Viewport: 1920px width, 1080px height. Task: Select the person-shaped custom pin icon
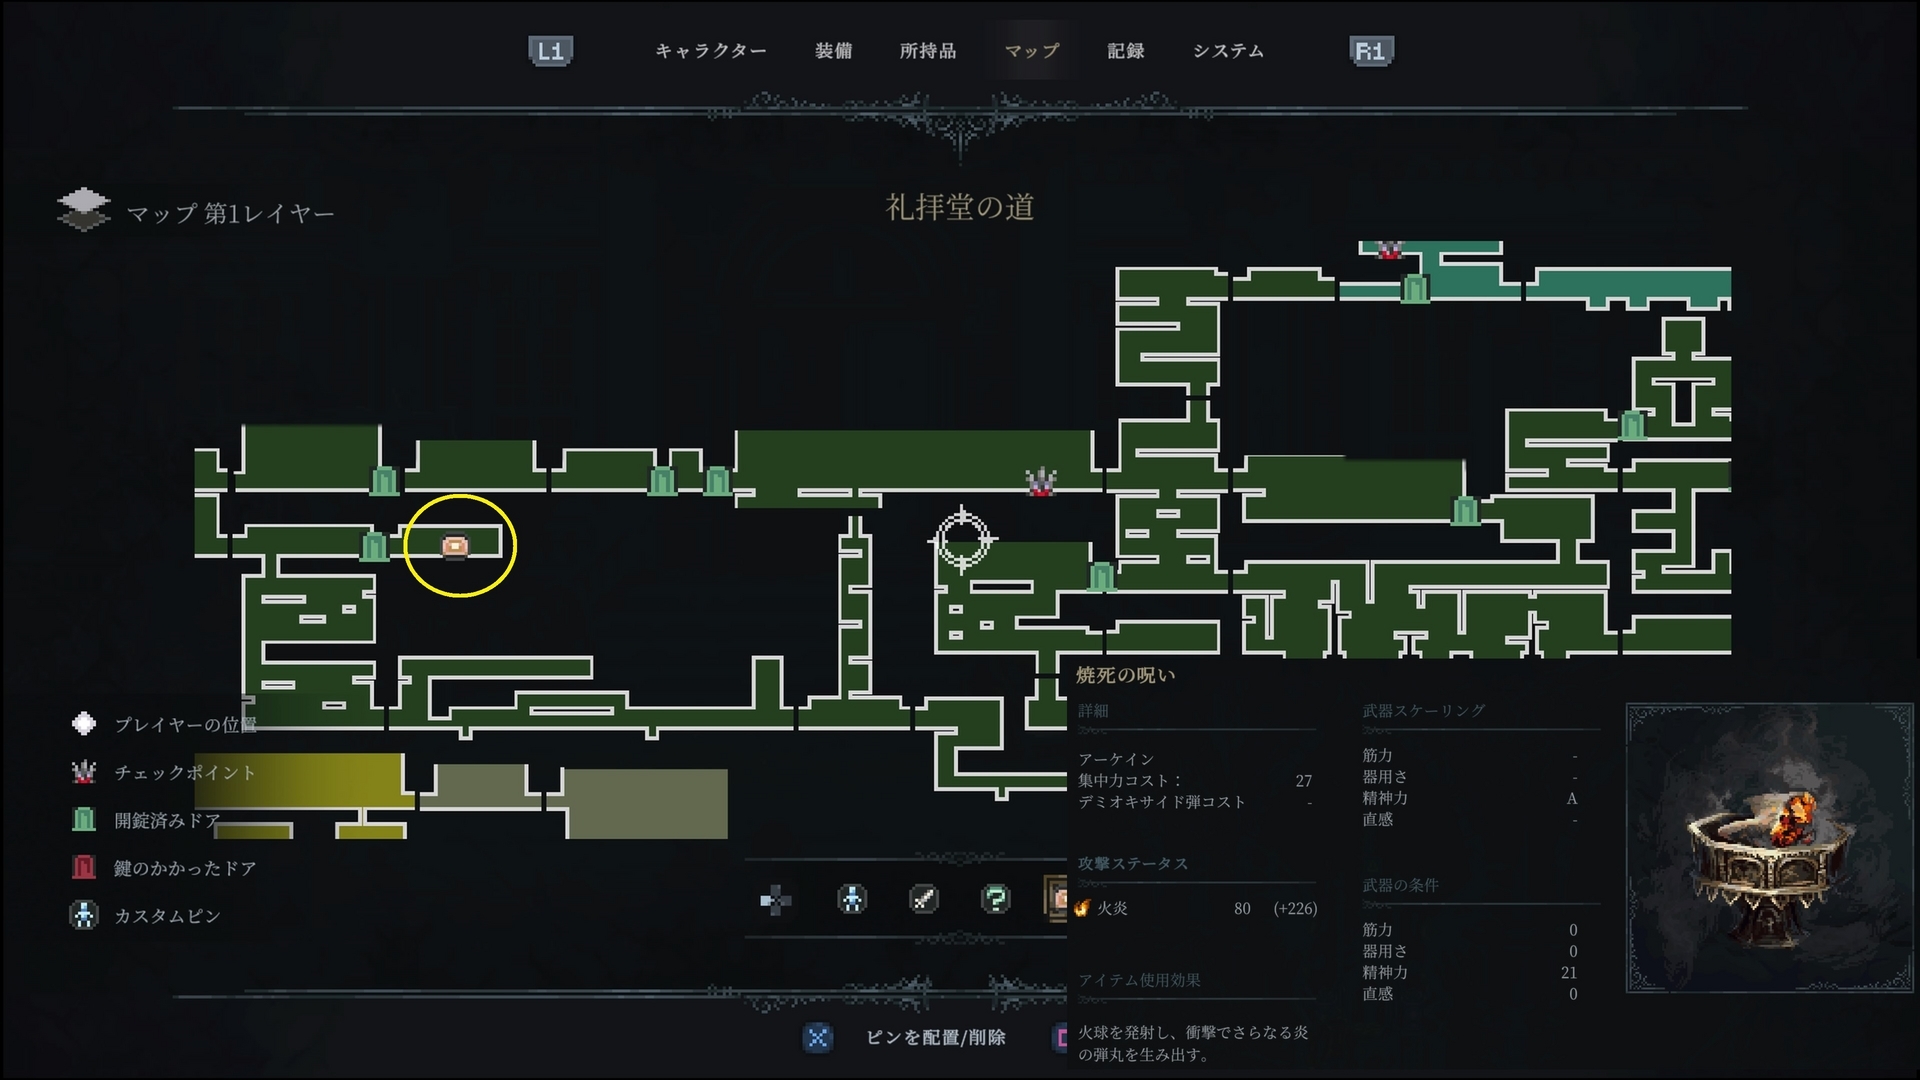852,899
